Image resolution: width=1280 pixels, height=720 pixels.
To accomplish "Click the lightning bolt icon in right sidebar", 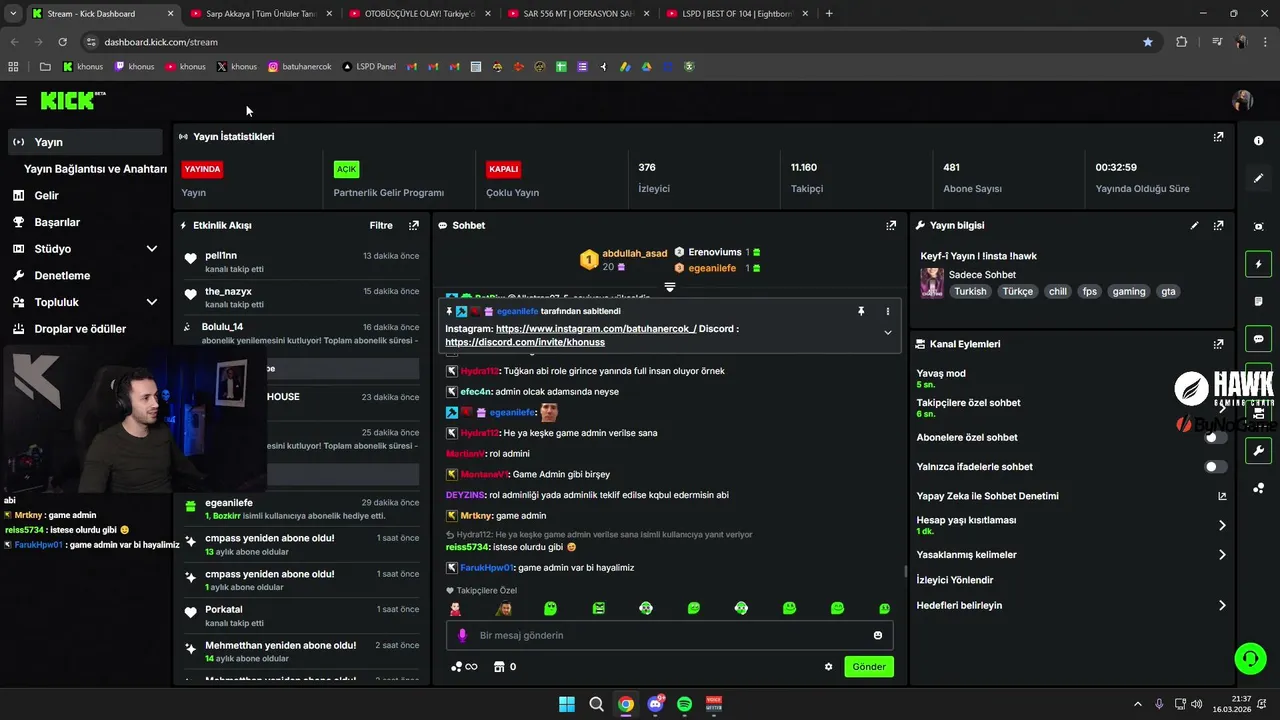I will tap(1258, 264).
